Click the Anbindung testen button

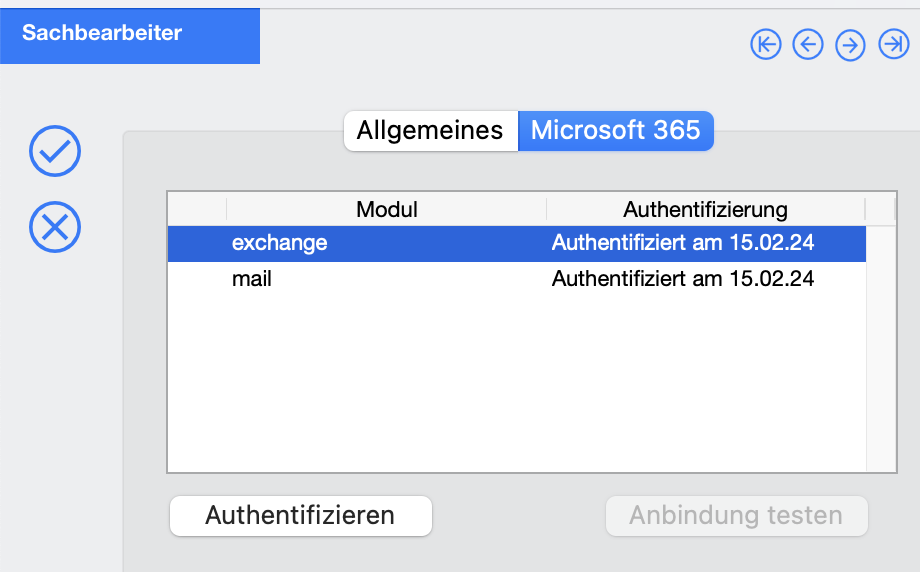(x=736, y=516)
